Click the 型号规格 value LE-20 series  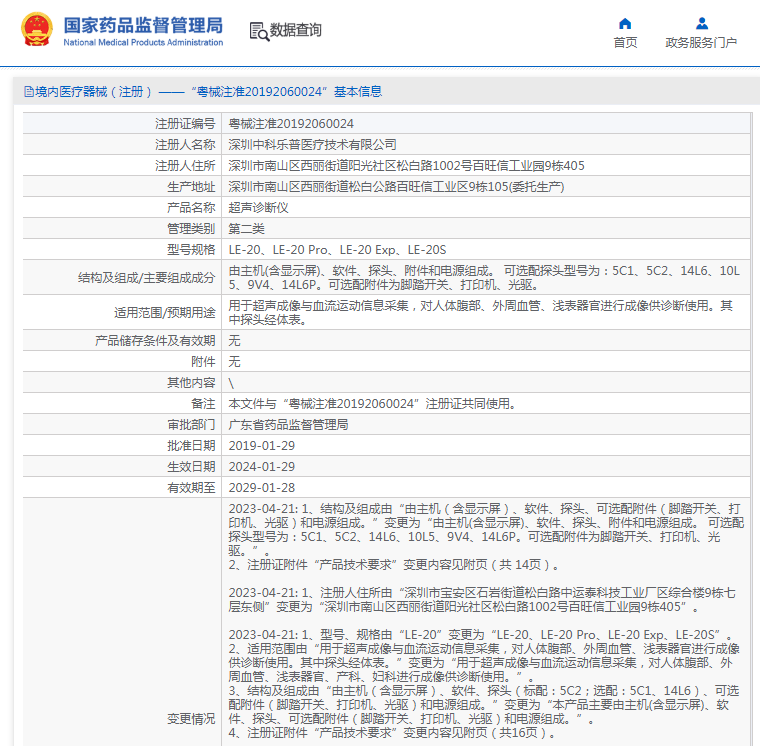tap(337, 249)
